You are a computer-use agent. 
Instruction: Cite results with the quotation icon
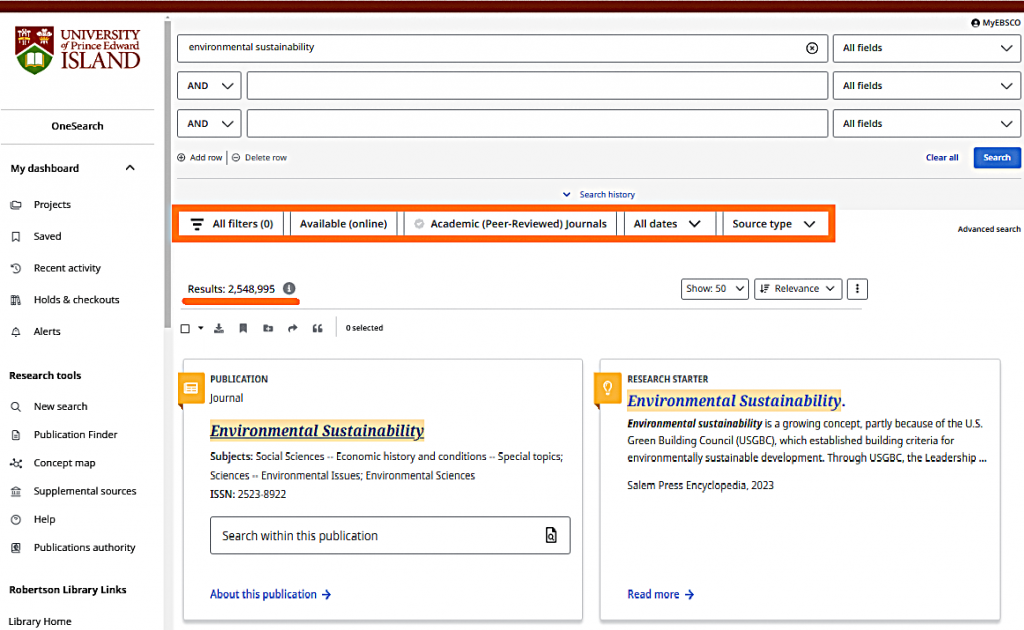click(317, 328)
